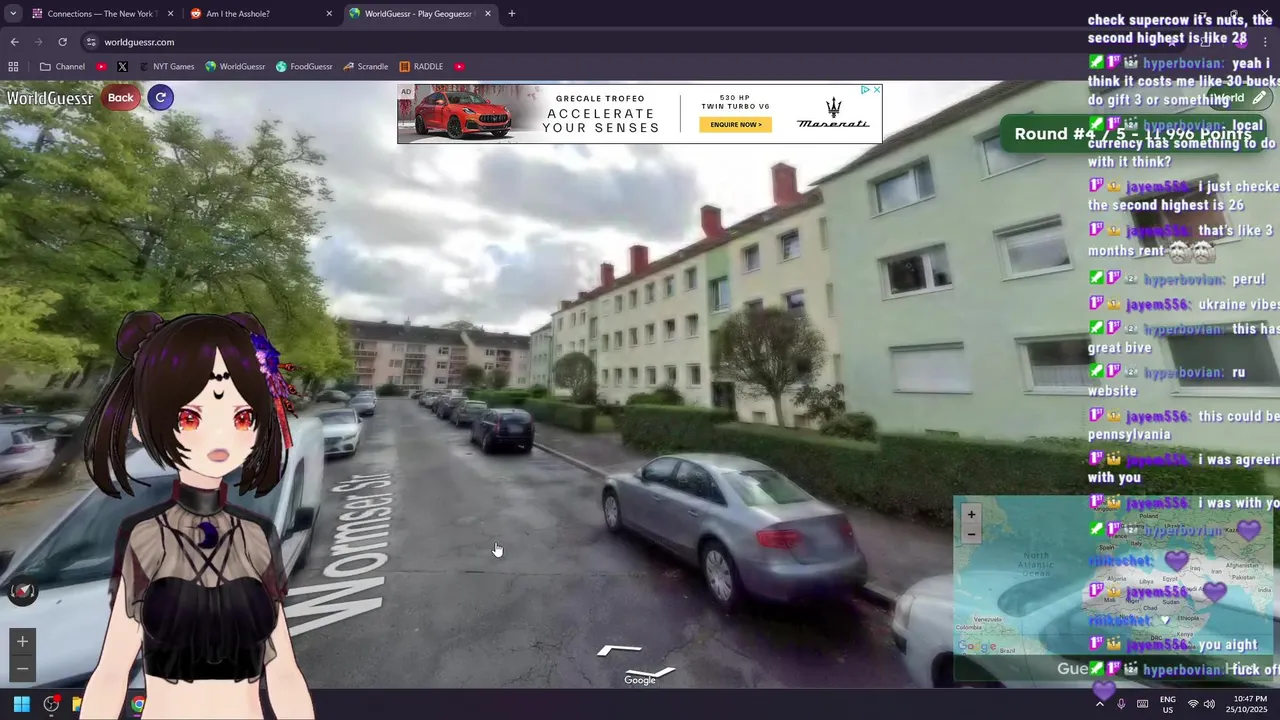Click the Round #4 points banner
The width and height of the screenshot is (1280, 720).
(1133, 134)
